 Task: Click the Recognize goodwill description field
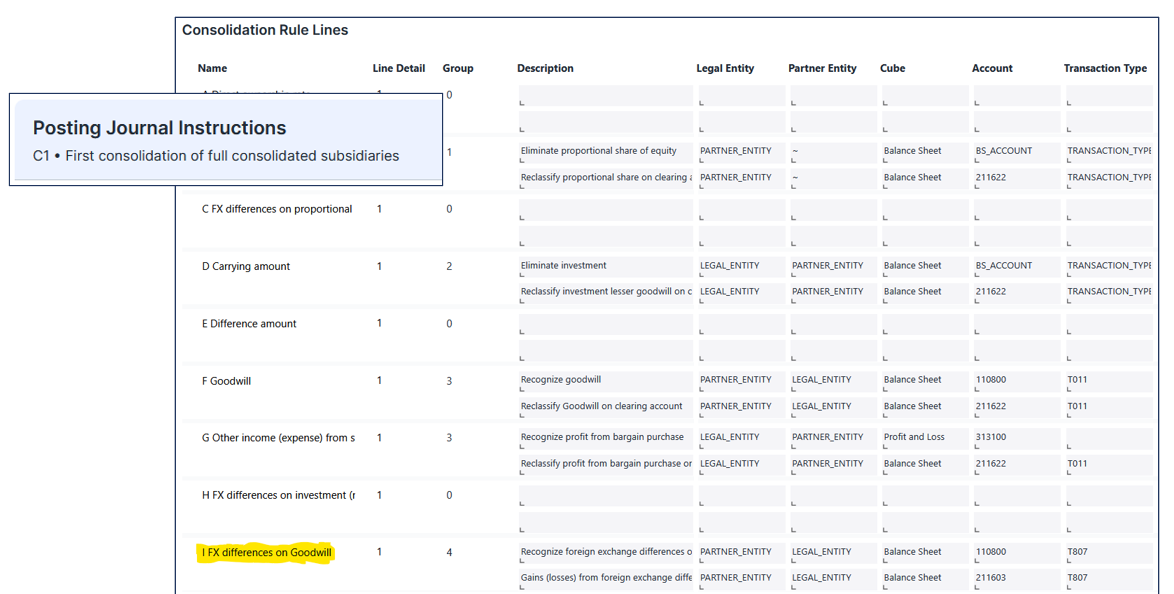point(605,380)
